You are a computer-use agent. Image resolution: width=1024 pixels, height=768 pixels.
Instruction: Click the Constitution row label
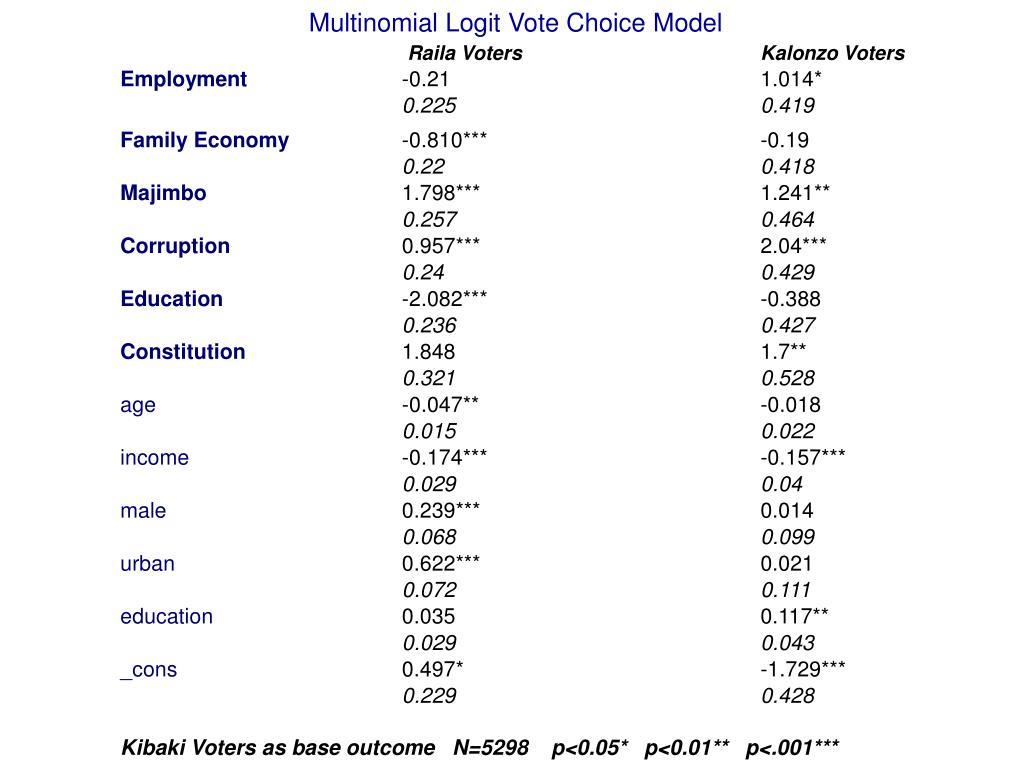[x=183, y=351]
